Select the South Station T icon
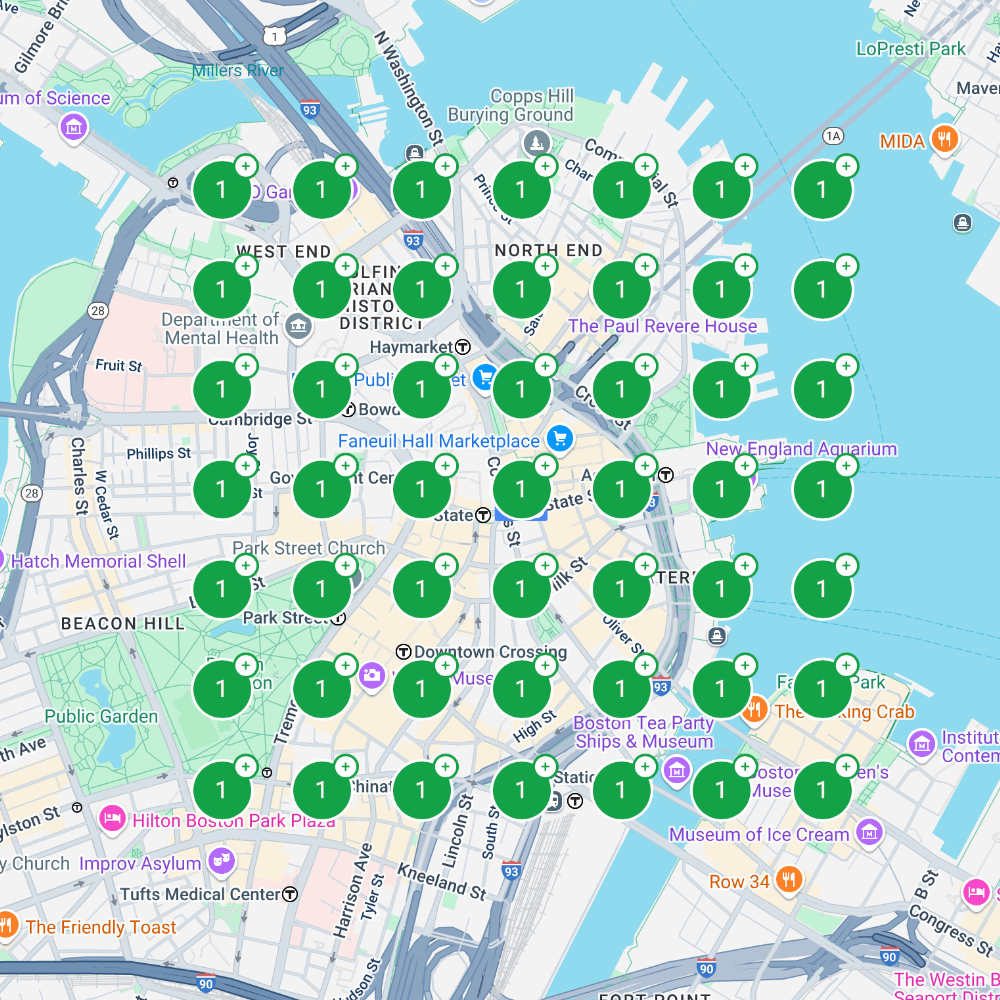Image resolution: width=1000 pixels, height=1000 pixels. (x=575, y=801)
